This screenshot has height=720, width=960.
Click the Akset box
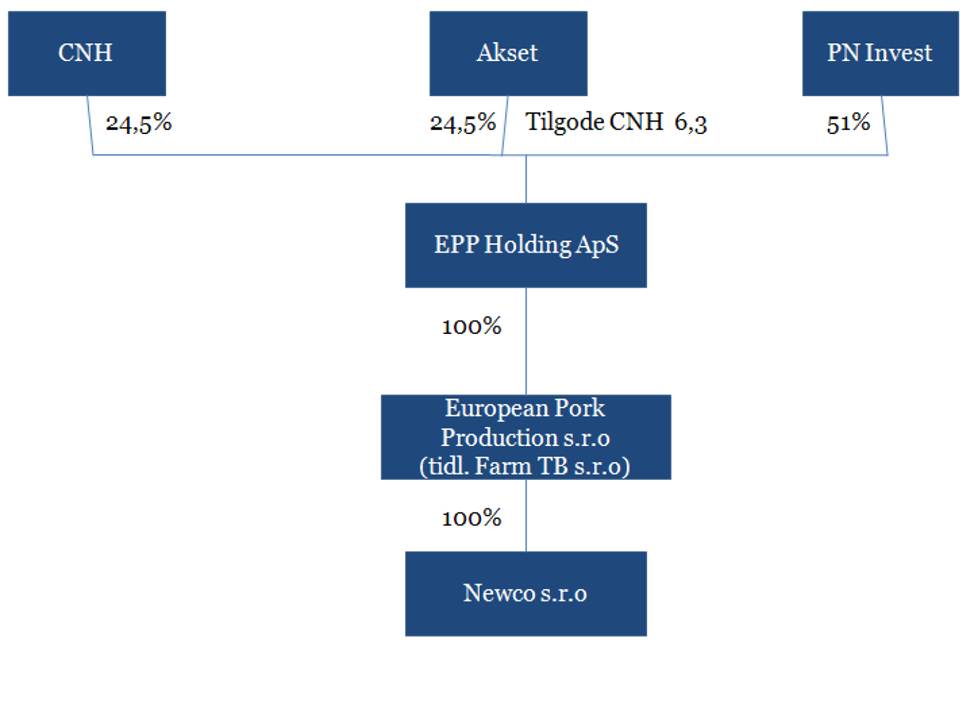pos(508,53)
